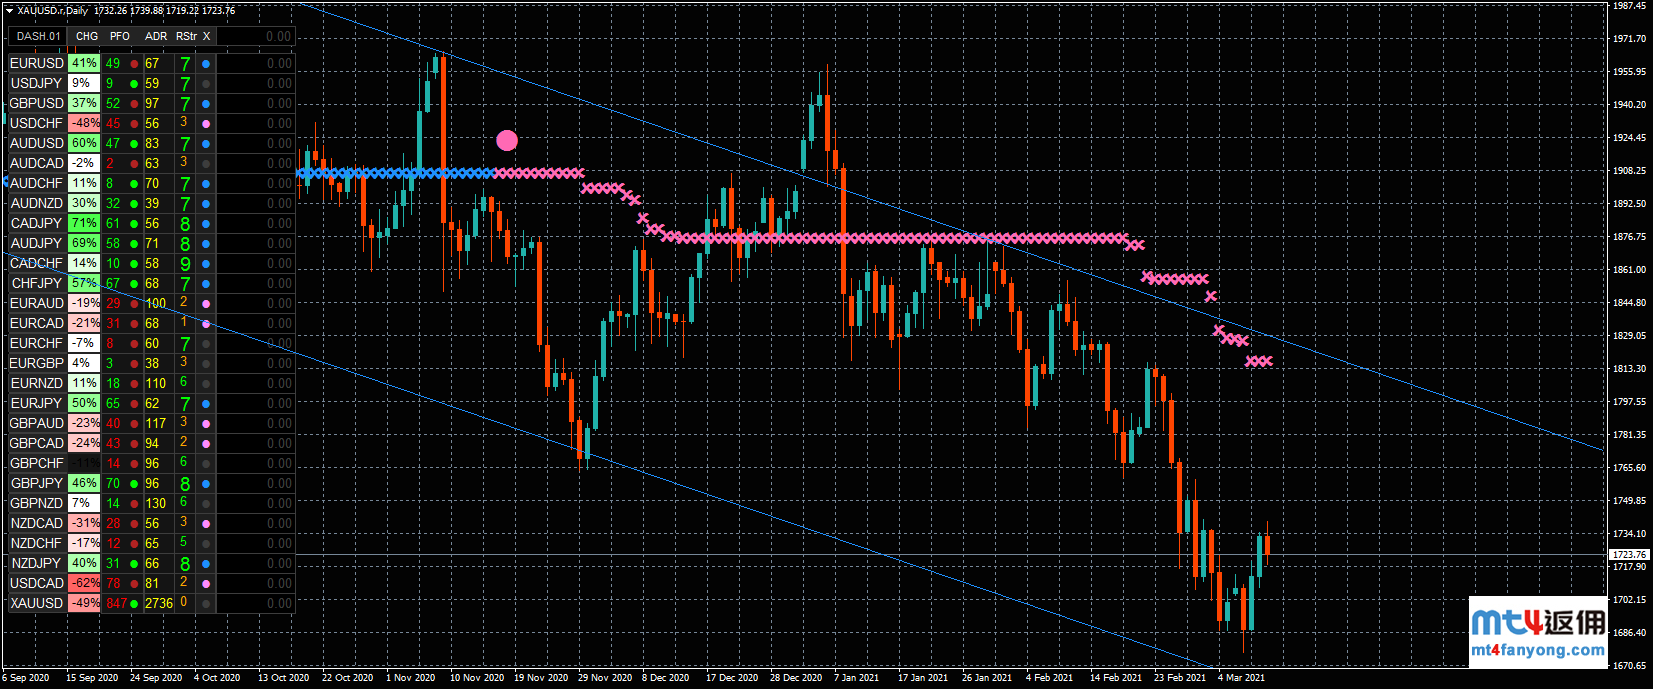The image size is (1653, 689).
Task: Select the ADR column header
Action: 156,36
